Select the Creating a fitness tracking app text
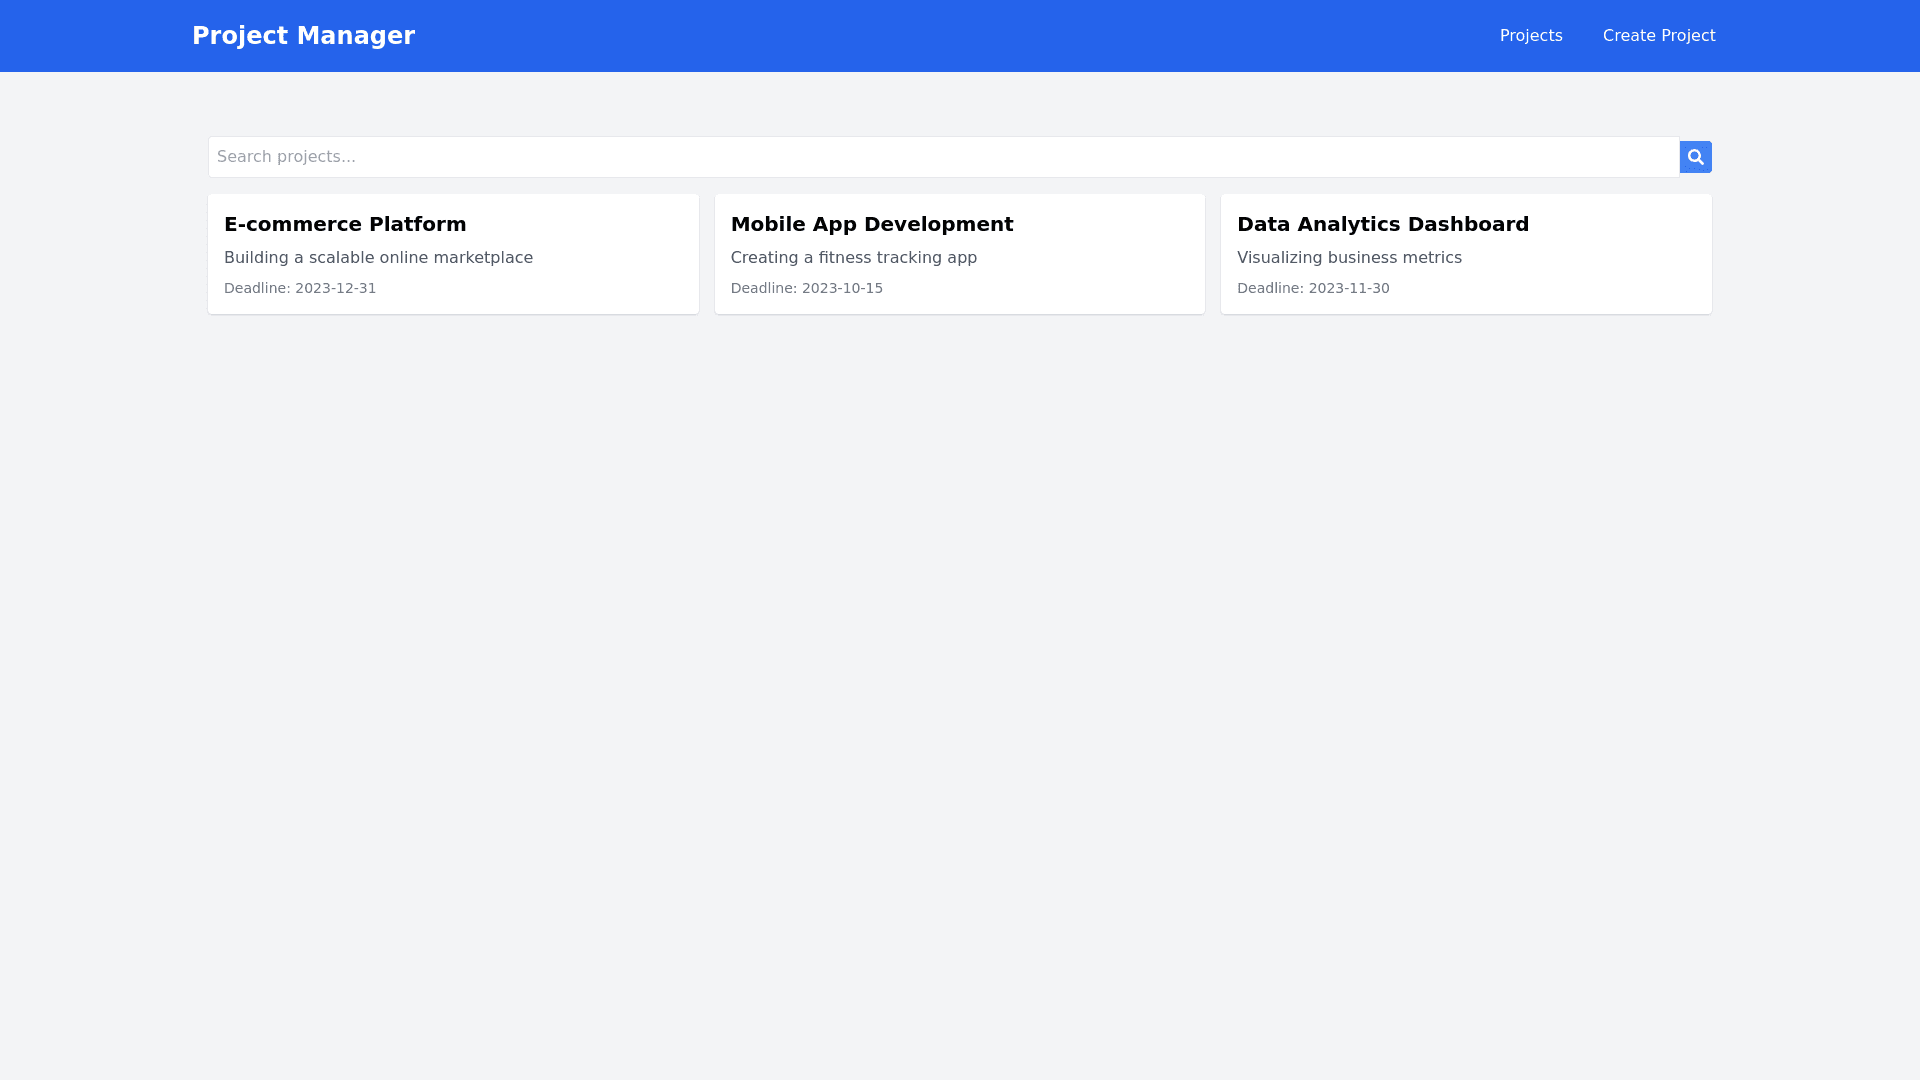The height and width of the screenshot is (1080, 1920). pyautogui.click(x=853, y=258)
